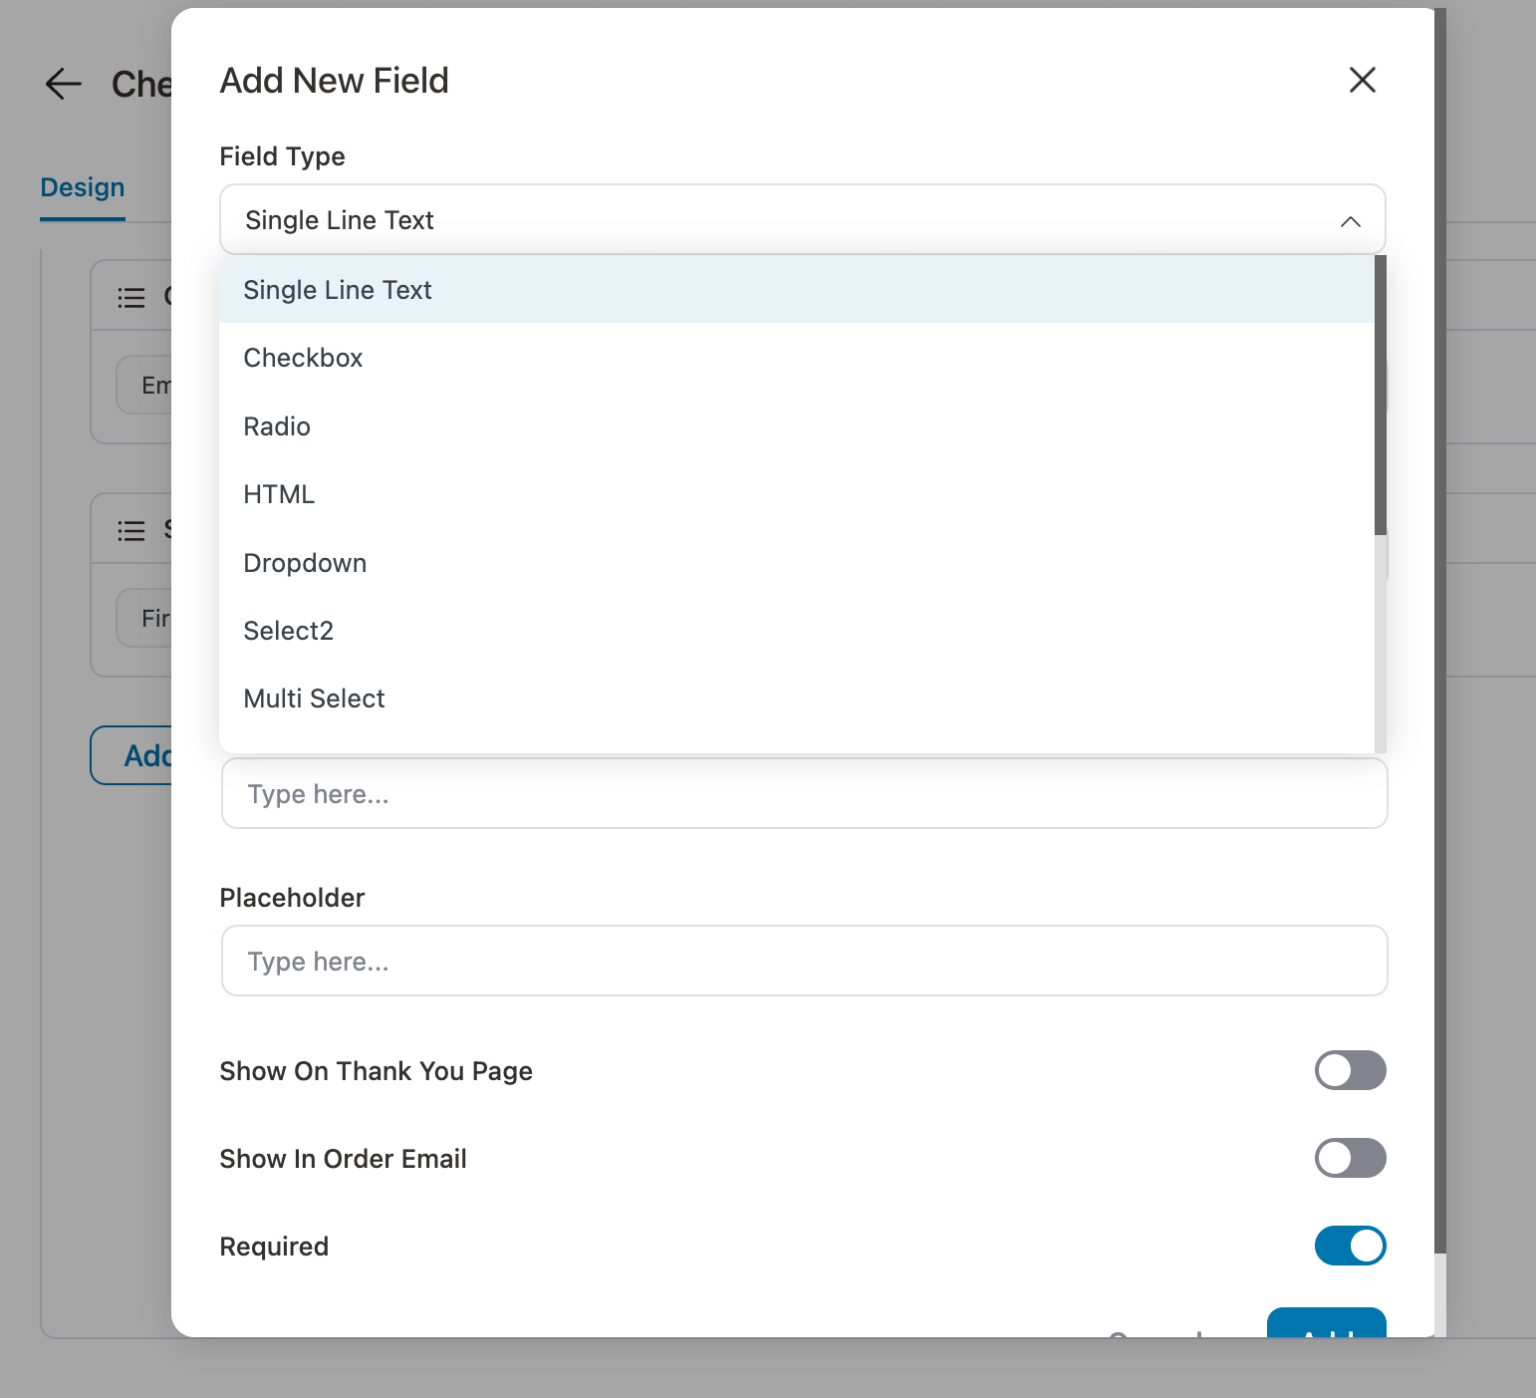Turn off the Required toggle

1351,1246
